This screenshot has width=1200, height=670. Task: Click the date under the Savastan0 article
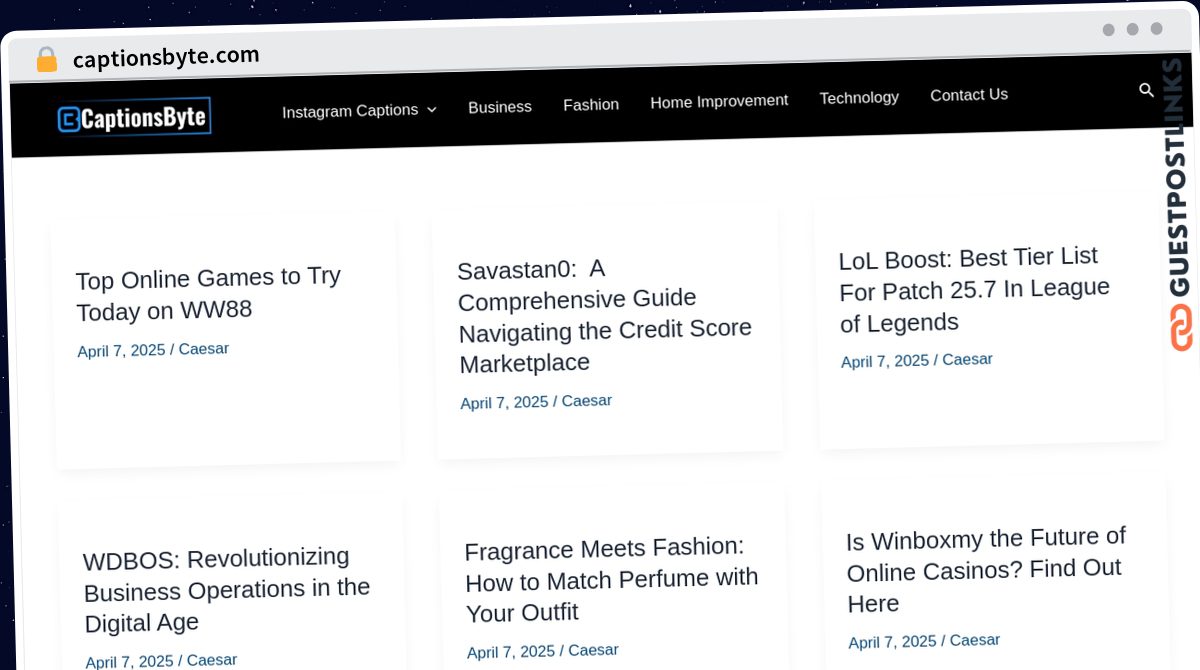(x=504, y=403)
